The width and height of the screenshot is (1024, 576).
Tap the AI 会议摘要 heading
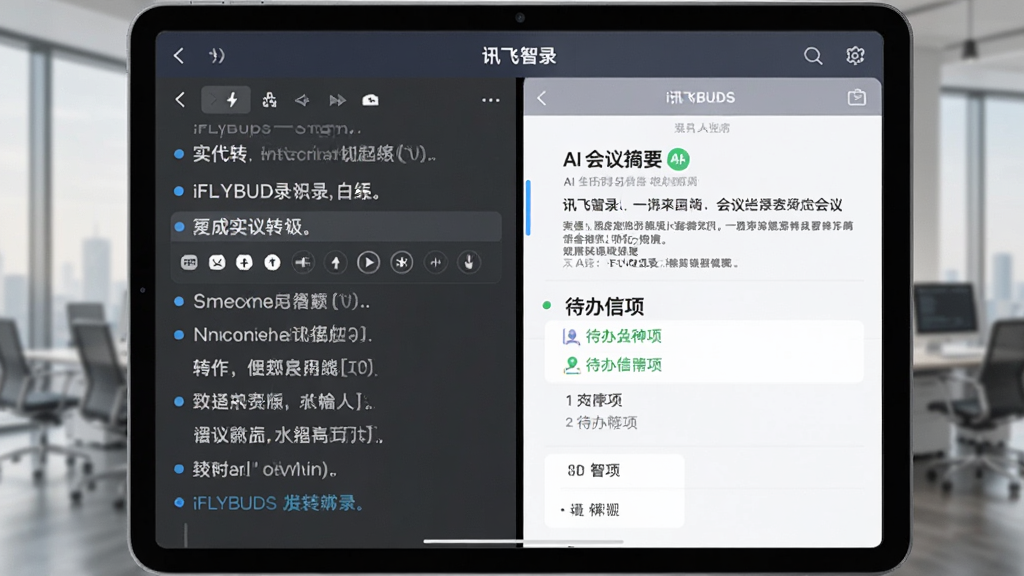[x=613, y=159]
